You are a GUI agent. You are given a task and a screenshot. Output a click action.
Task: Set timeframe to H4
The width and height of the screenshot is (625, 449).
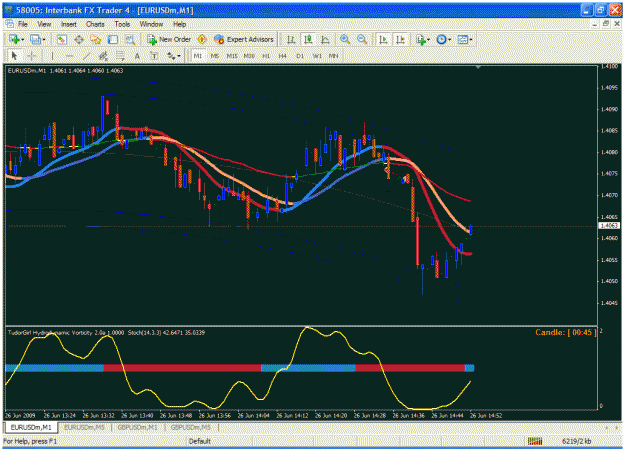click(x=283, y=56)
